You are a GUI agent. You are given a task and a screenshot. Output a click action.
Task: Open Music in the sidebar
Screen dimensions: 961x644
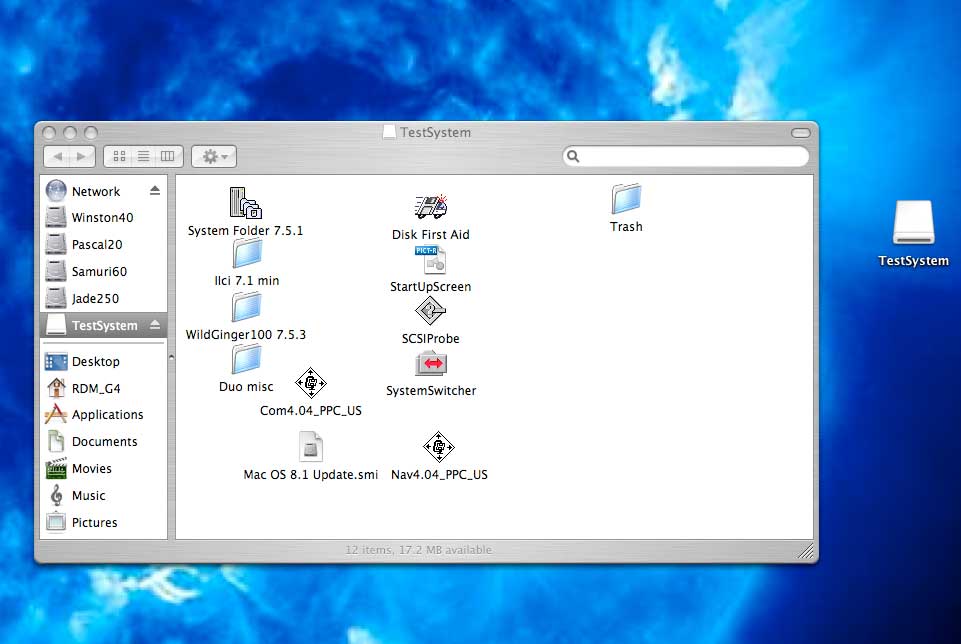click(88, 496)
